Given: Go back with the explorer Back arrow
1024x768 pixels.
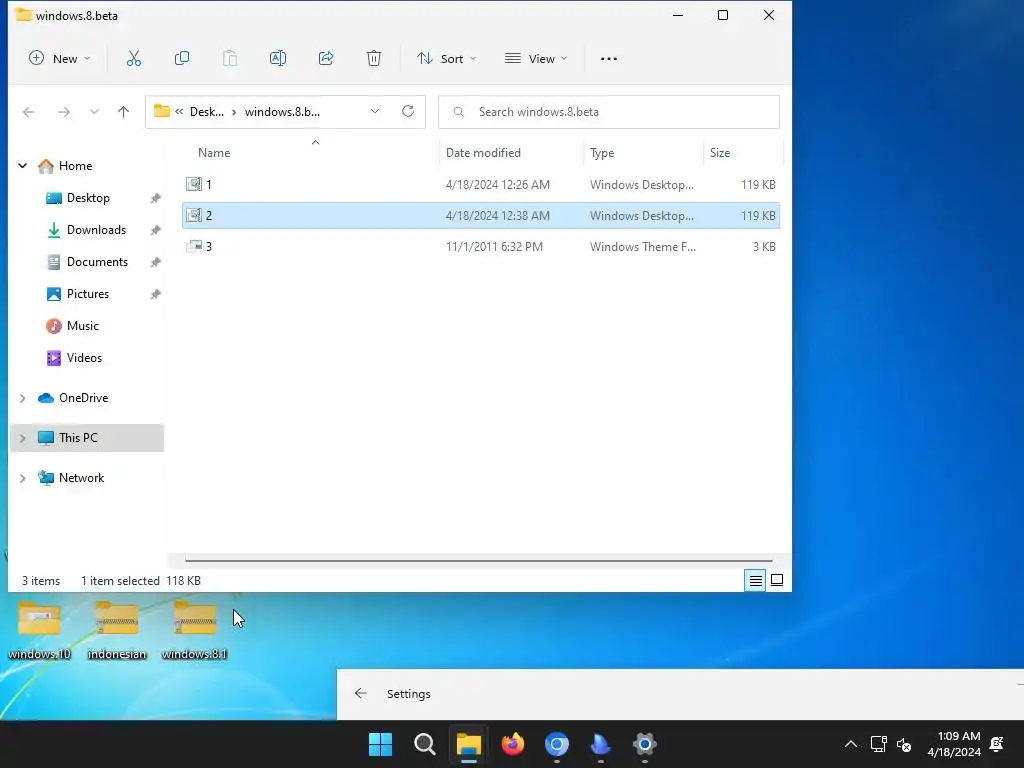Looking at the screenshot, I should click(29, 112).
